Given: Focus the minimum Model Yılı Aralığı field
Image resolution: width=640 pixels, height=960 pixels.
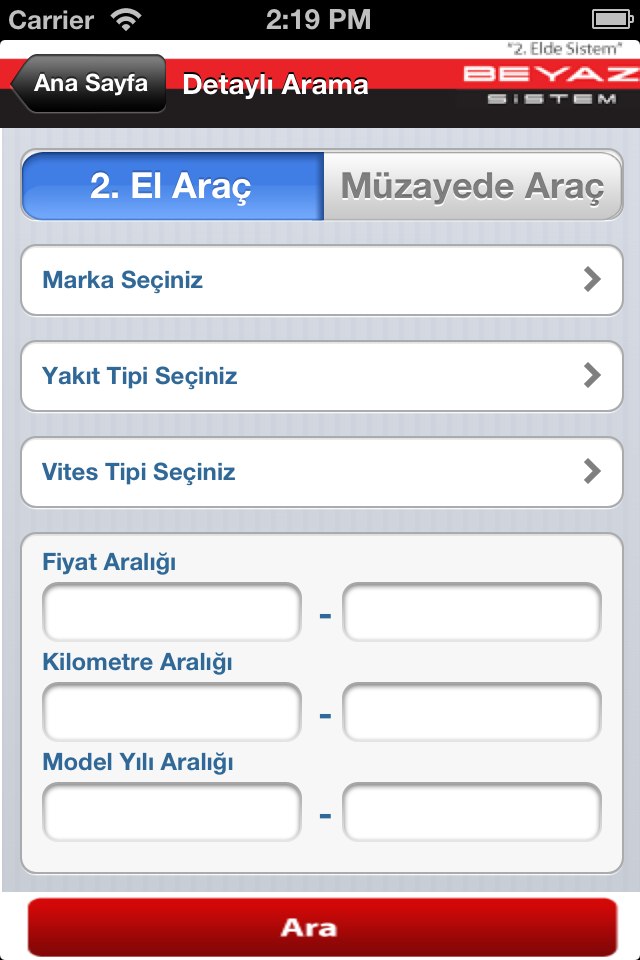Looking at the screenshot, I should point(172,811).
